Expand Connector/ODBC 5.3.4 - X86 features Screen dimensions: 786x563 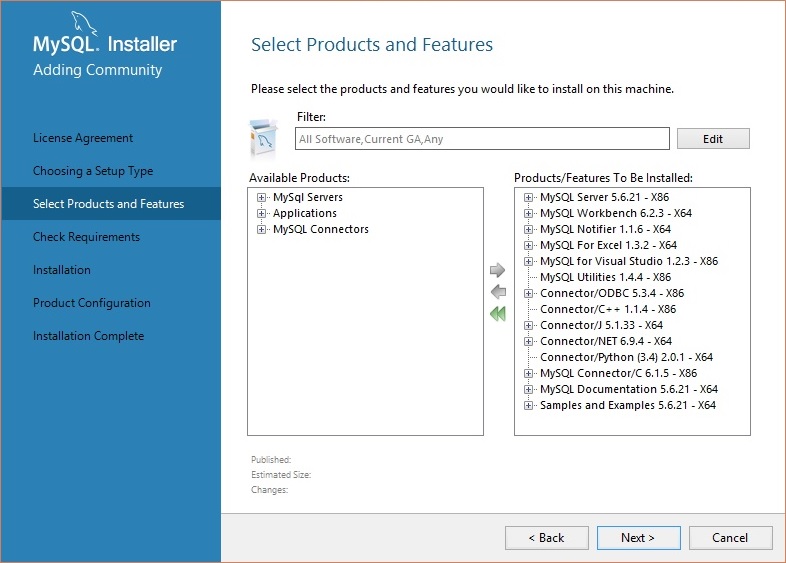[x=528, y=294]
